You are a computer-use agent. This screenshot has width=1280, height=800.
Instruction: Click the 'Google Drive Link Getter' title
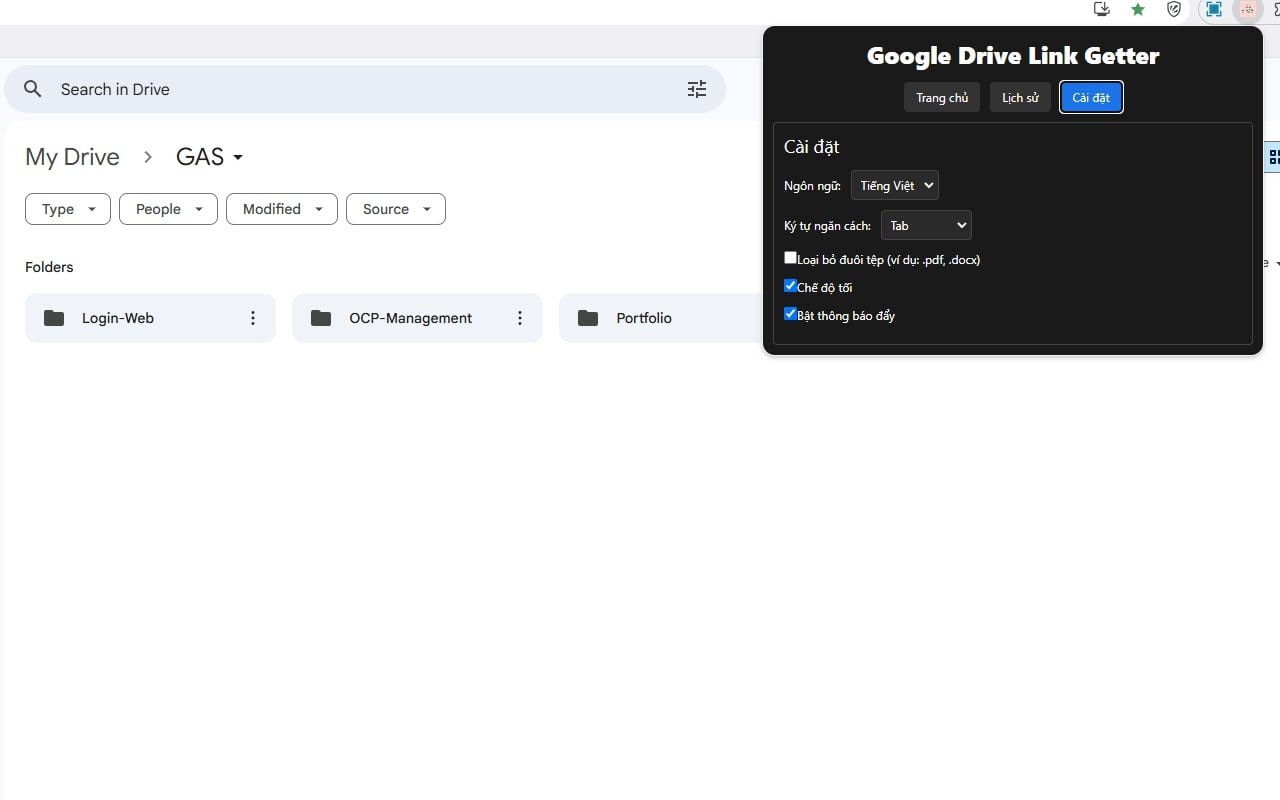1013,55
